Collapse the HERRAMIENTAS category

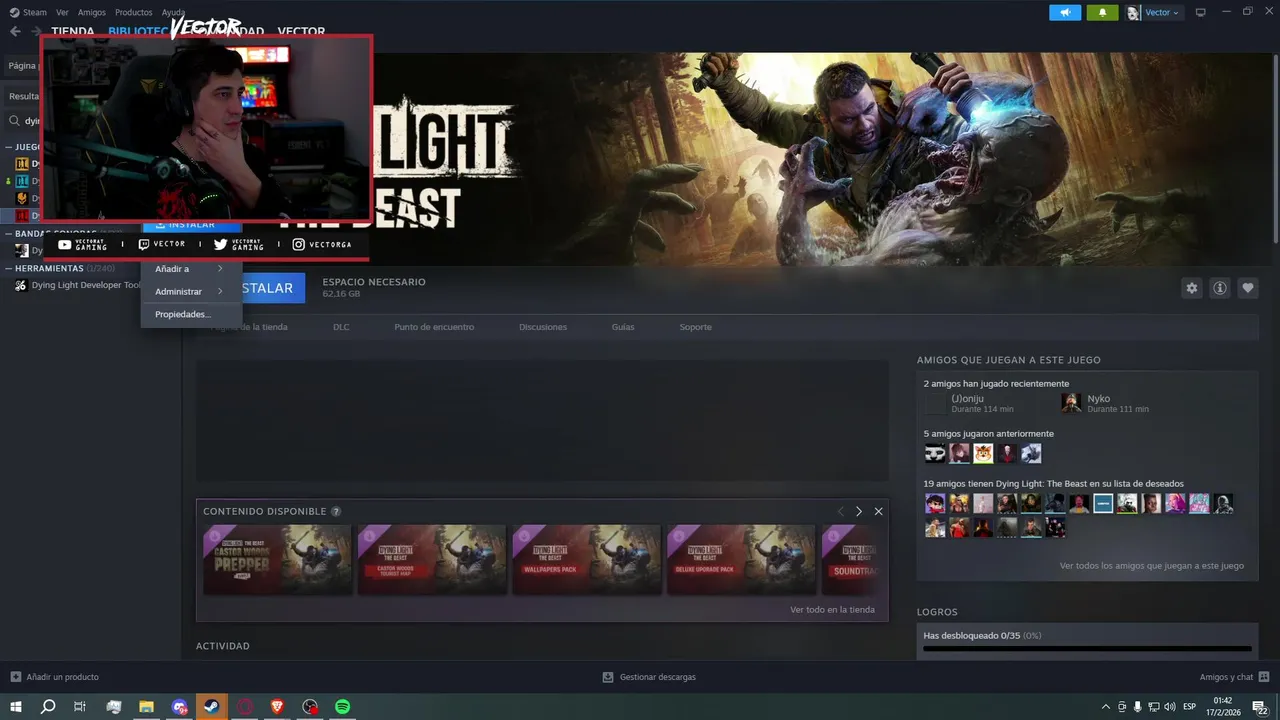pos(8,269)
